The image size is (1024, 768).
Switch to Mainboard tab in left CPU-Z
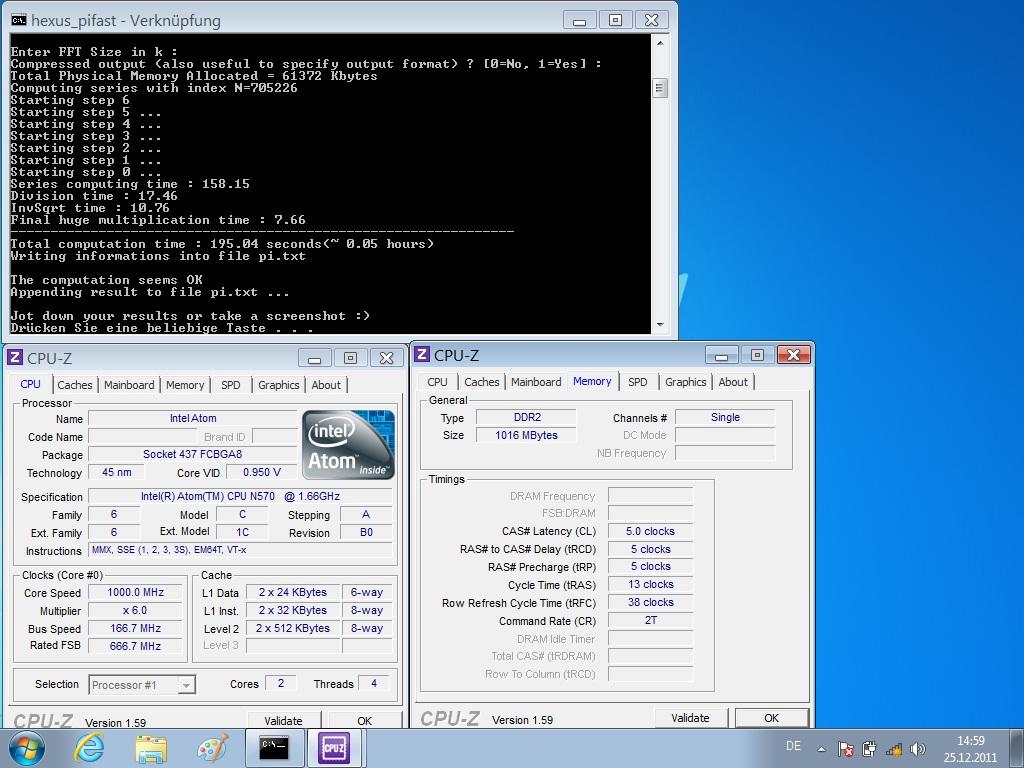tap(129, 385)
